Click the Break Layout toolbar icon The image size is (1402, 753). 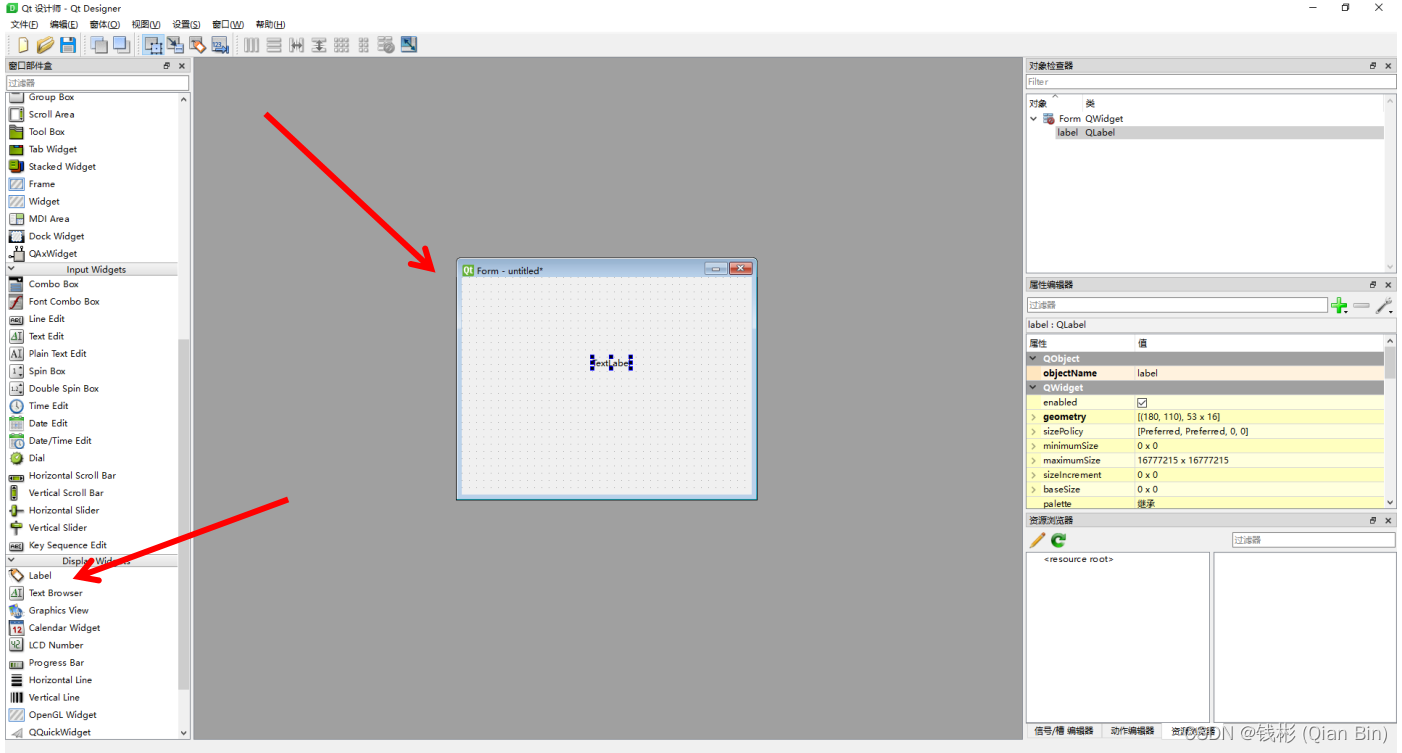(386, 45)
